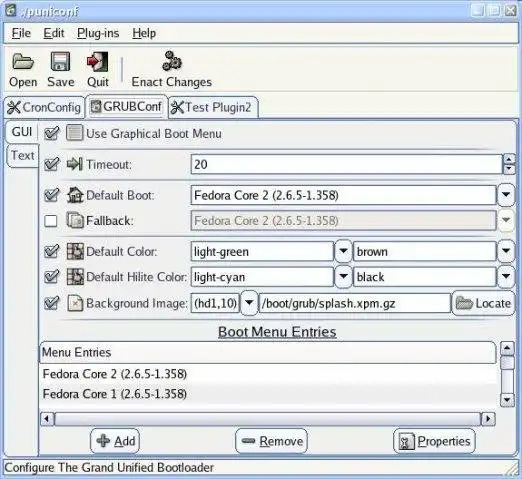Click in the Timeout value field
This screenshot has height=479, width=522.
[347, 164]
